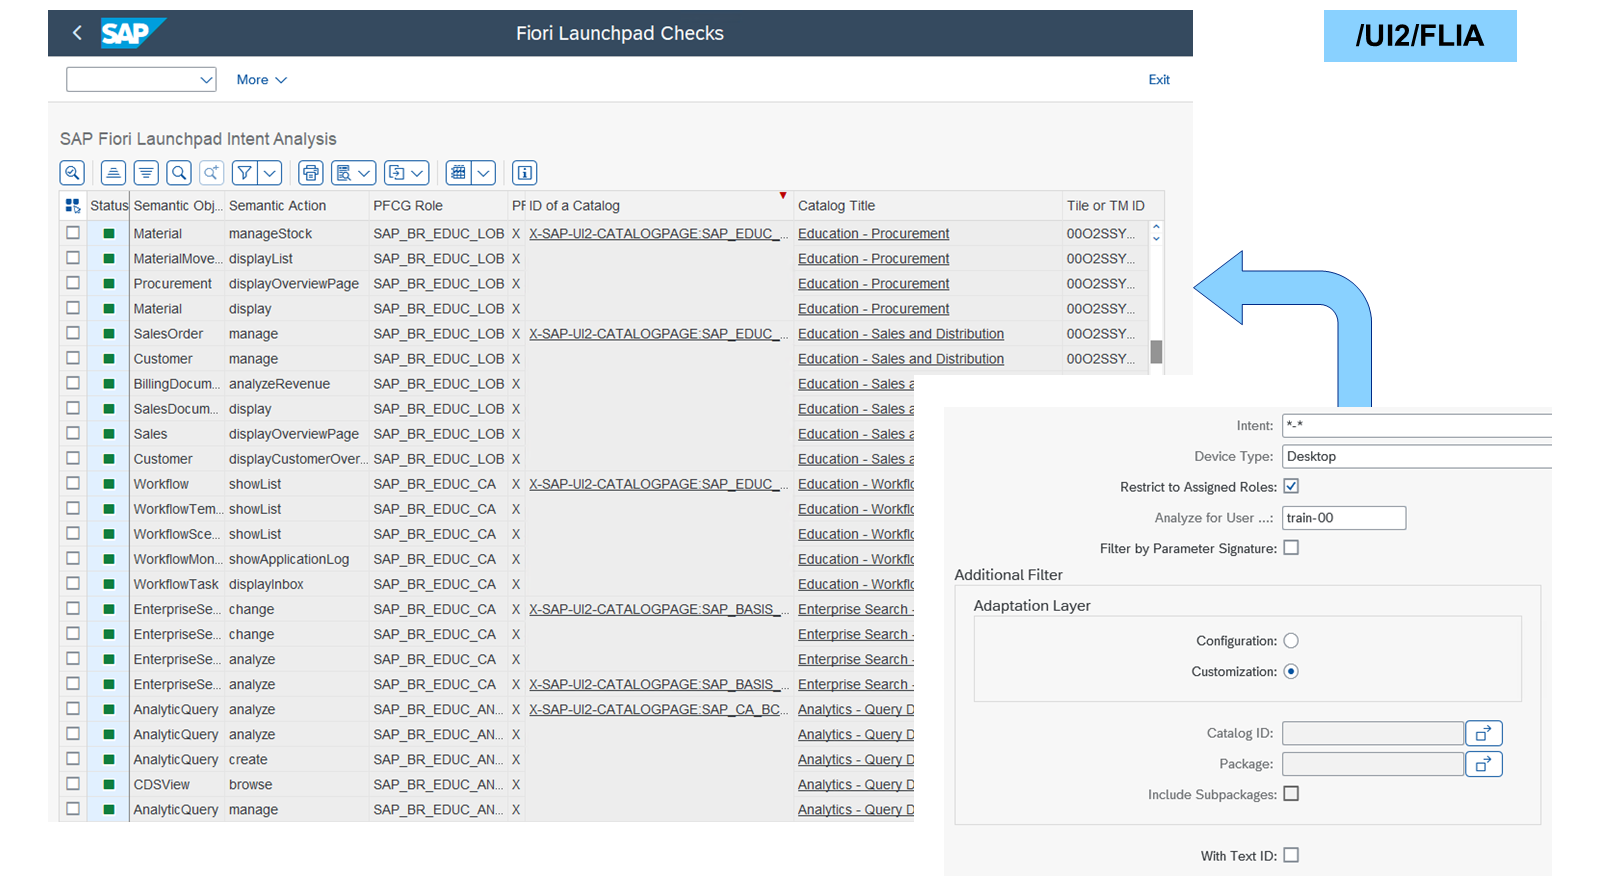This screenshot has width=1600, height=886.
Task: Enable Filter by Parameter Signature
Action: coord(1291,548)
